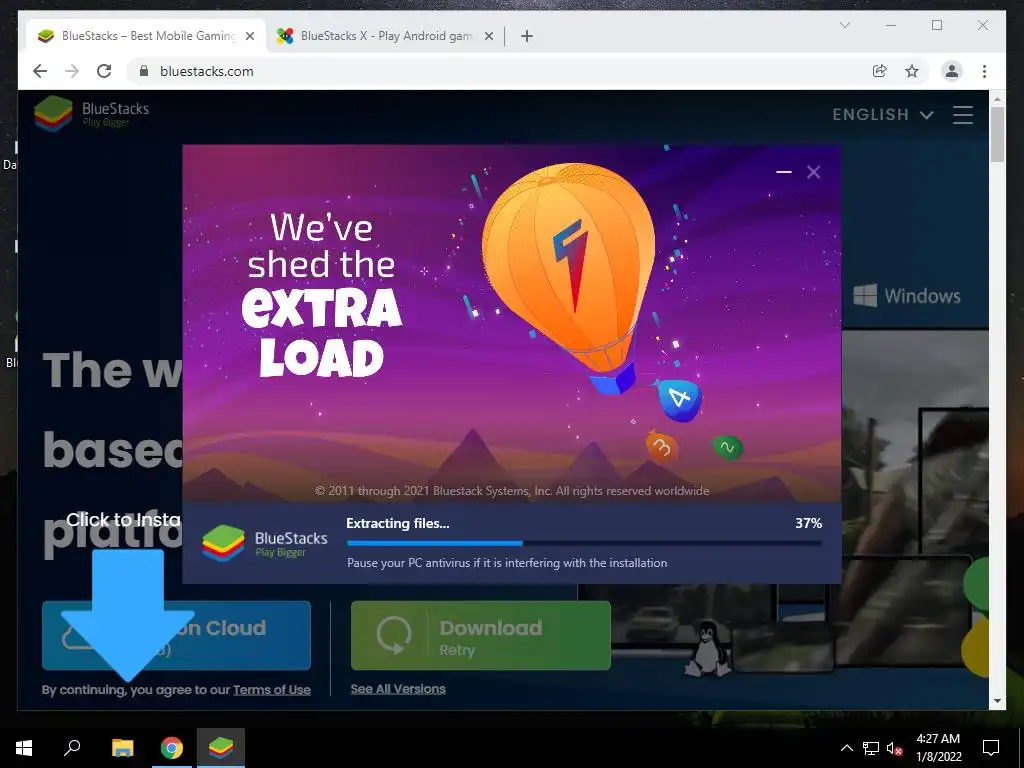Click the blue Cloud play button

click(176, 635)
